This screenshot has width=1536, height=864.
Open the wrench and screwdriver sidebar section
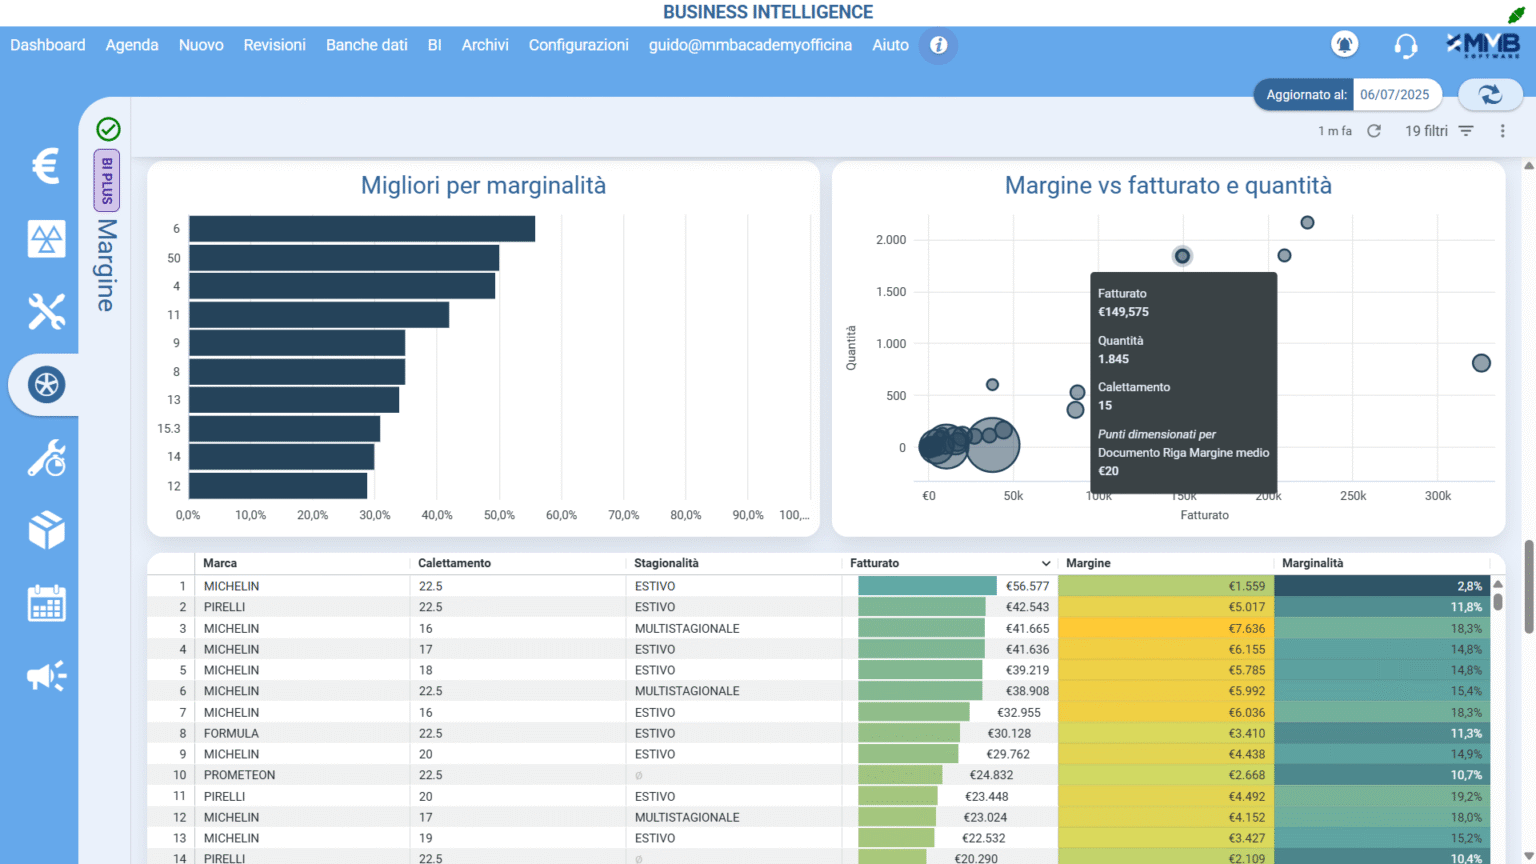[46, 312]
